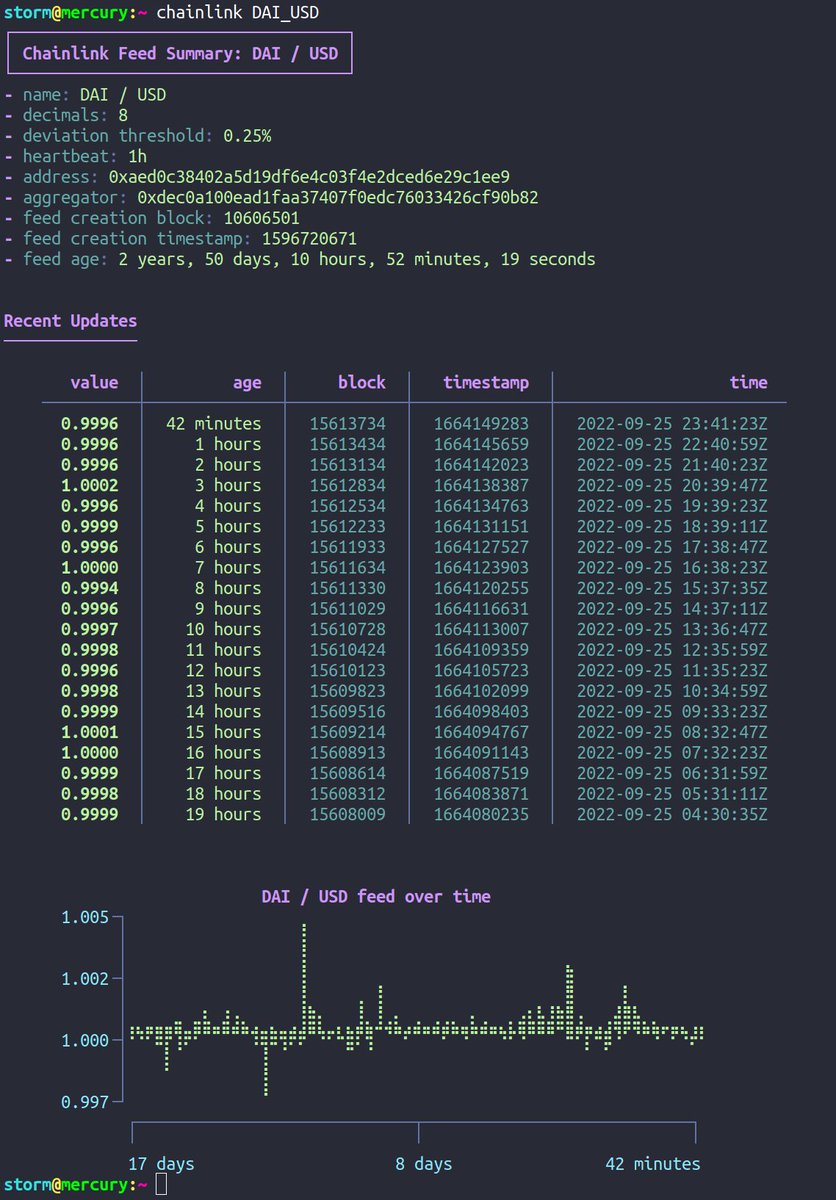
Task: Click the '7 hours' age cell
Action: 228,567
